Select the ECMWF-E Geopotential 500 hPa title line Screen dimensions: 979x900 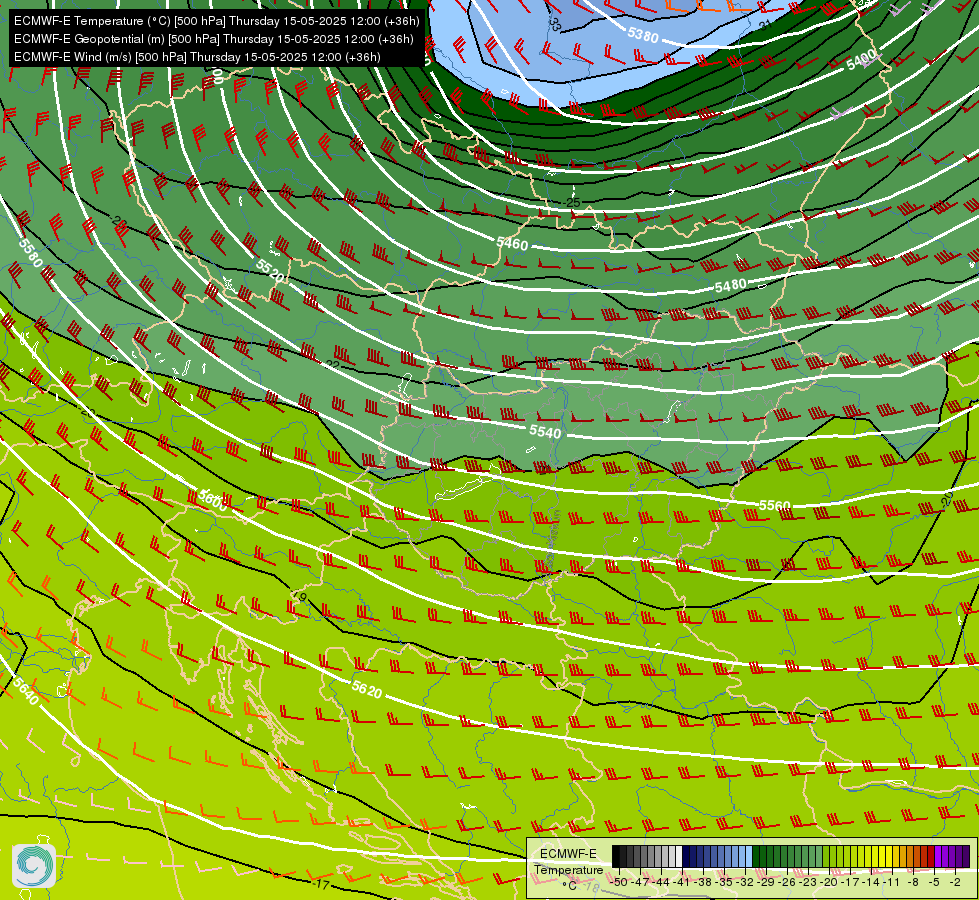coord(214,39)
